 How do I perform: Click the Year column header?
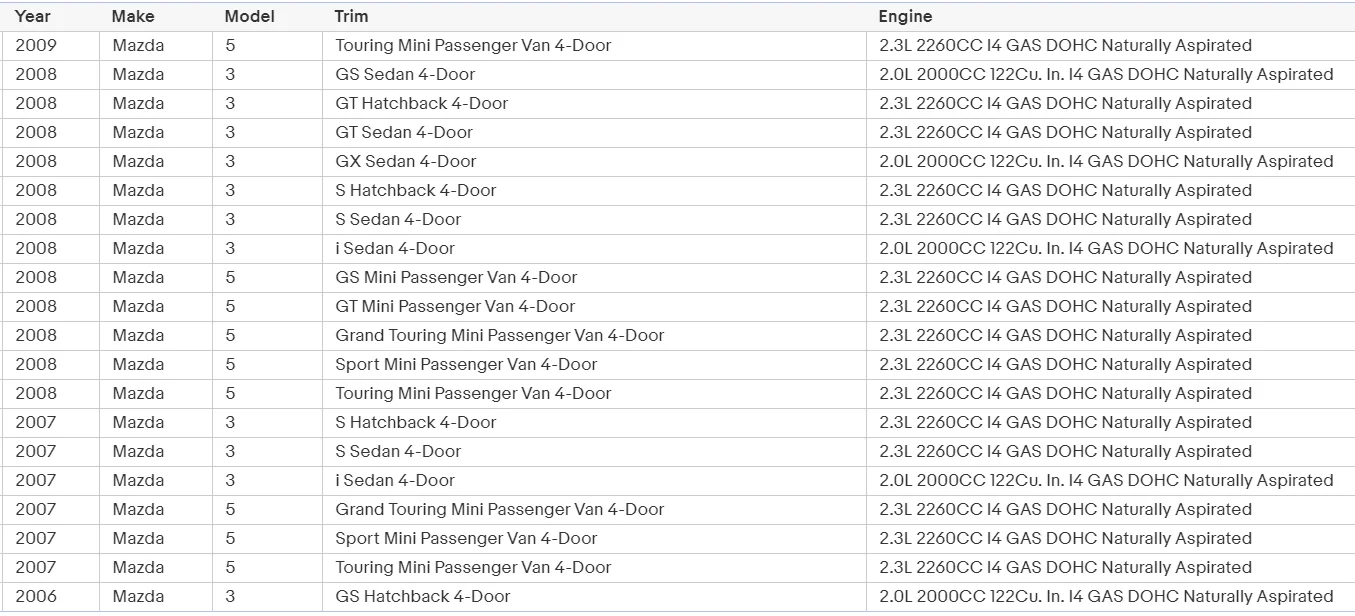click(33, 16)
